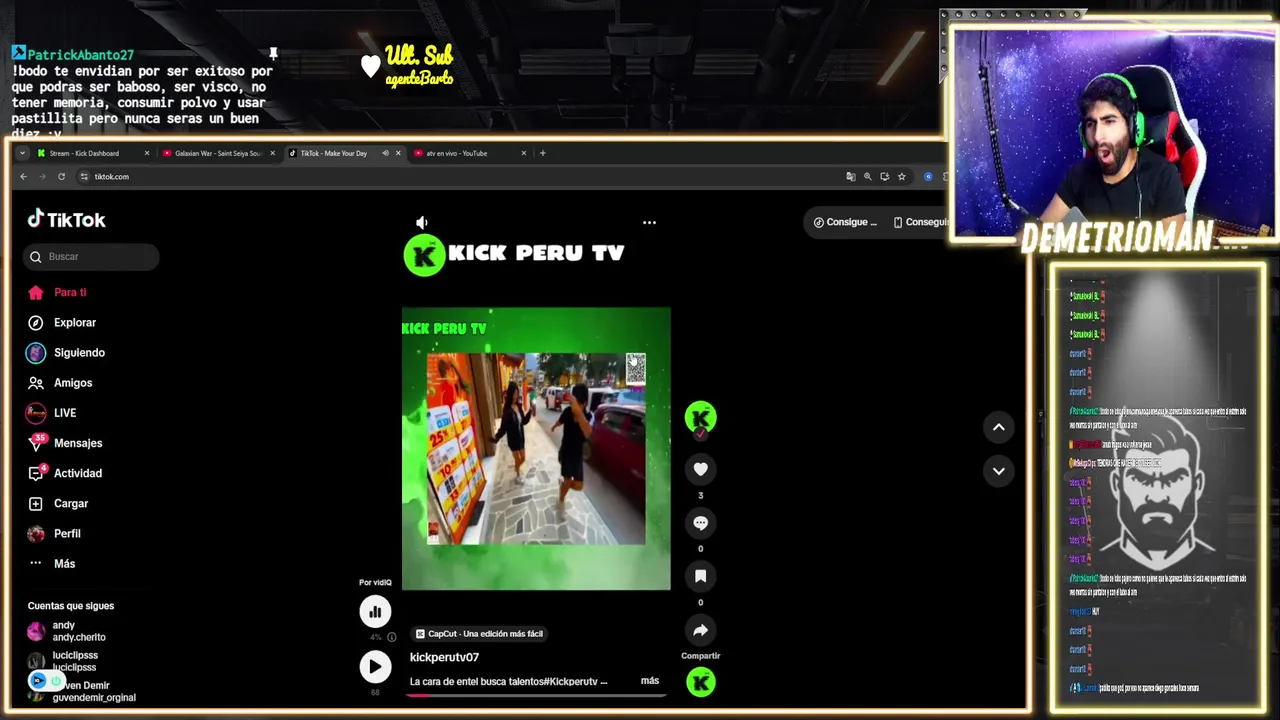Seek on the video progress bar

point(536,693)
